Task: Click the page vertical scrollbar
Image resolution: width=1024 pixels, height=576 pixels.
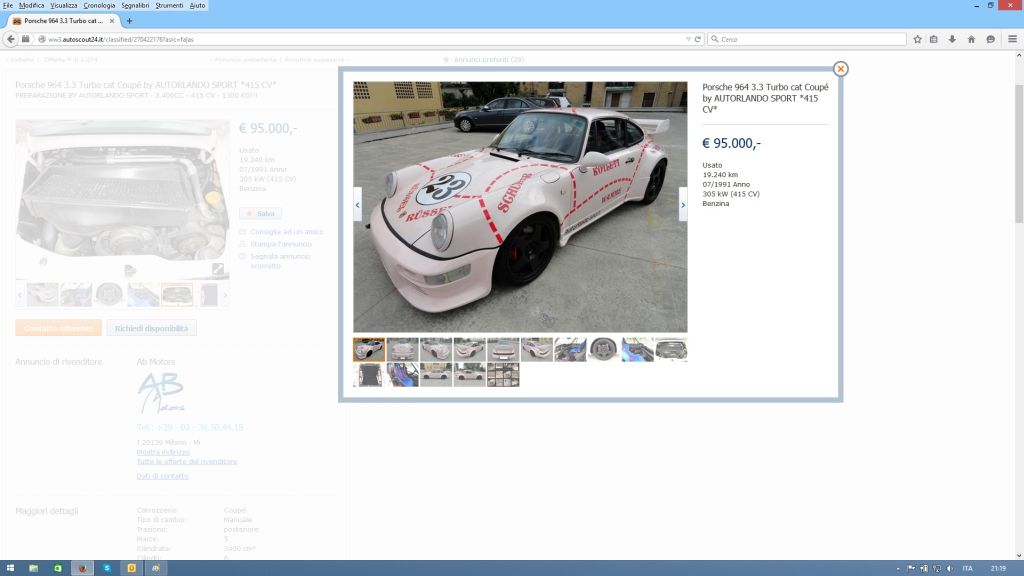Action: tap(1019, 153)
